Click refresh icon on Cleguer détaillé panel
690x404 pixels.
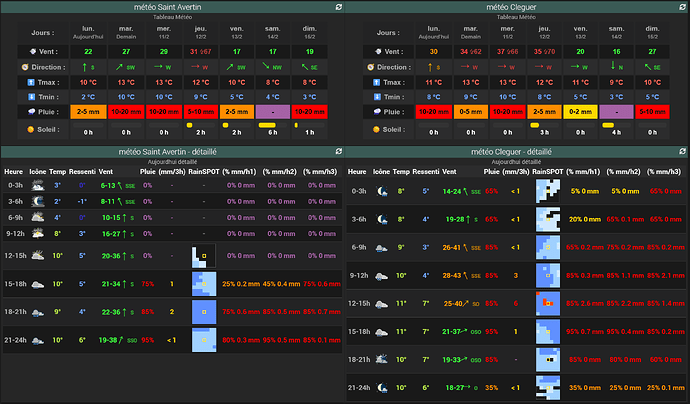[682, 151]
